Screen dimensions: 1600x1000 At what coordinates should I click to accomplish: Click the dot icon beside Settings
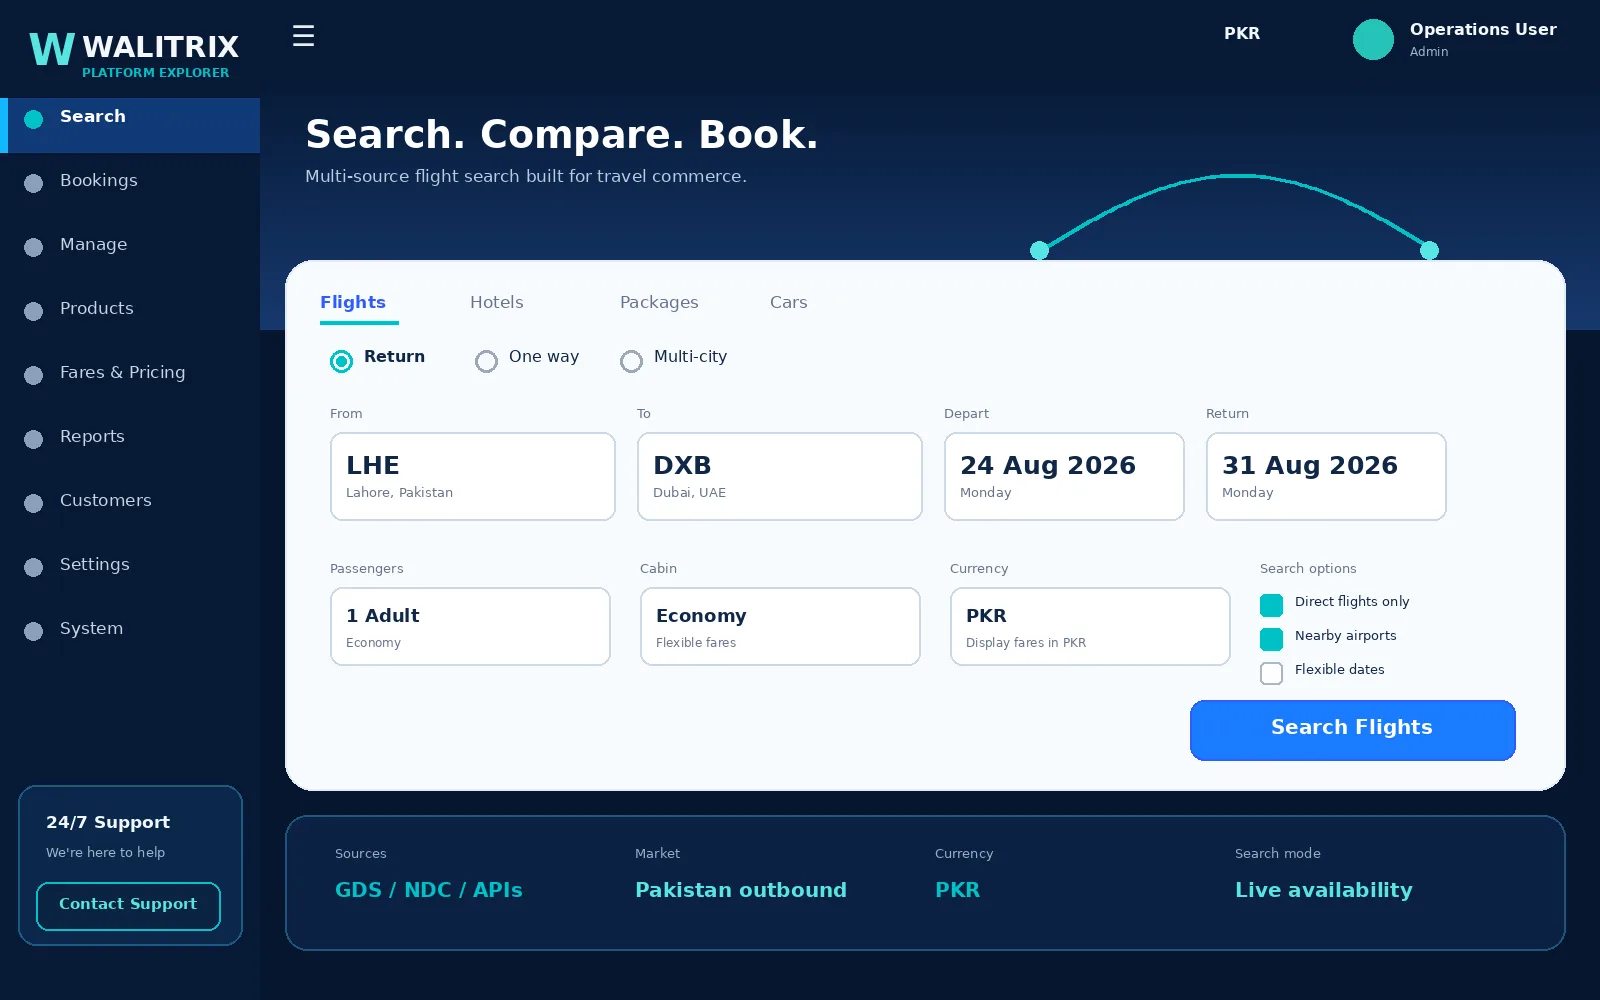tap(33, 567)
